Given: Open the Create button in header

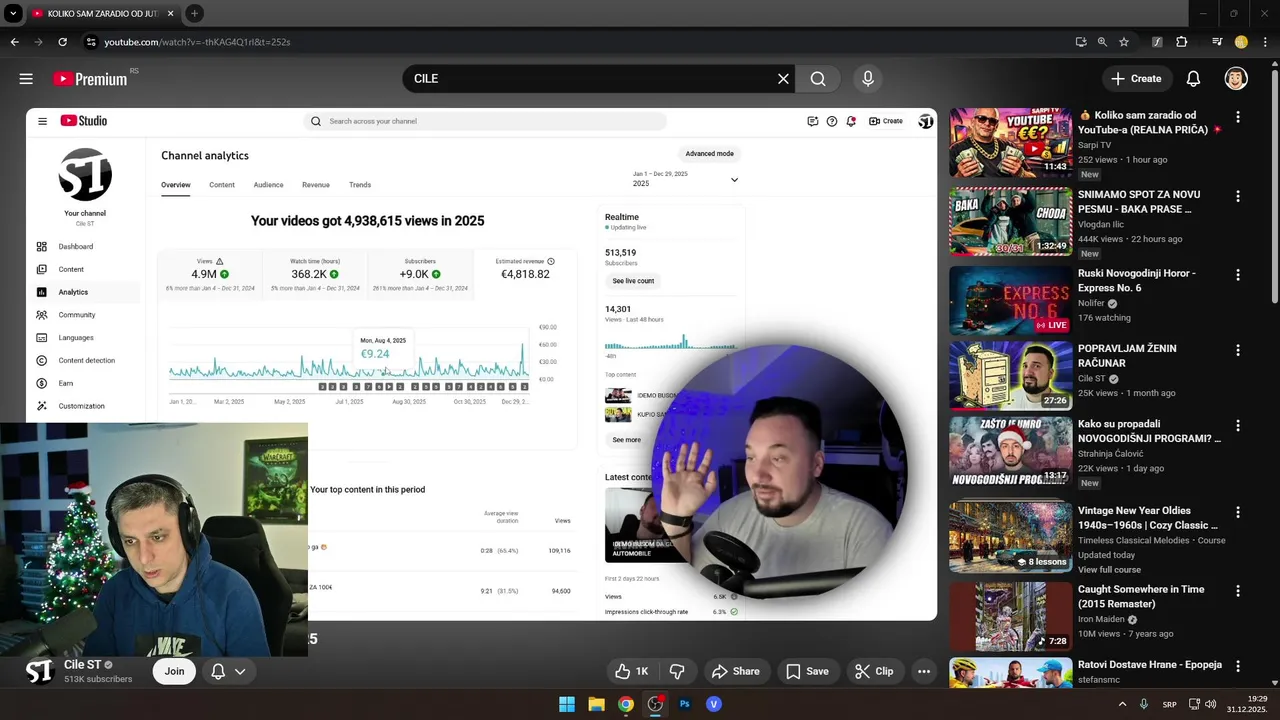Looking at the screenshot, I should [1137, 78].
